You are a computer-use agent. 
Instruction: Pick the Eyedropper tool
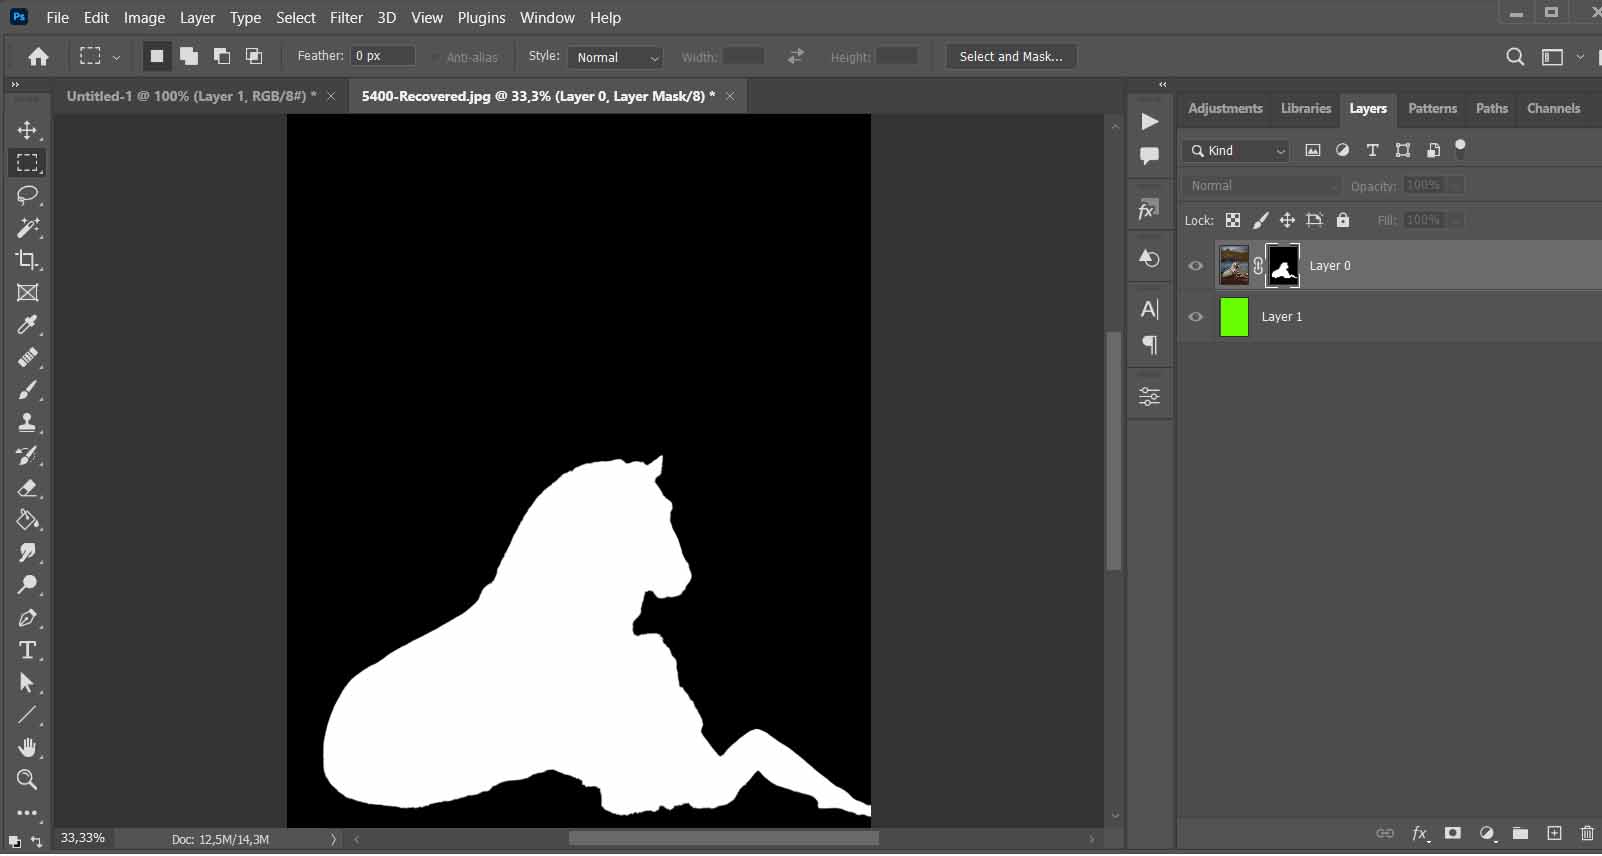pyautogui.click(x=27, y=325)
